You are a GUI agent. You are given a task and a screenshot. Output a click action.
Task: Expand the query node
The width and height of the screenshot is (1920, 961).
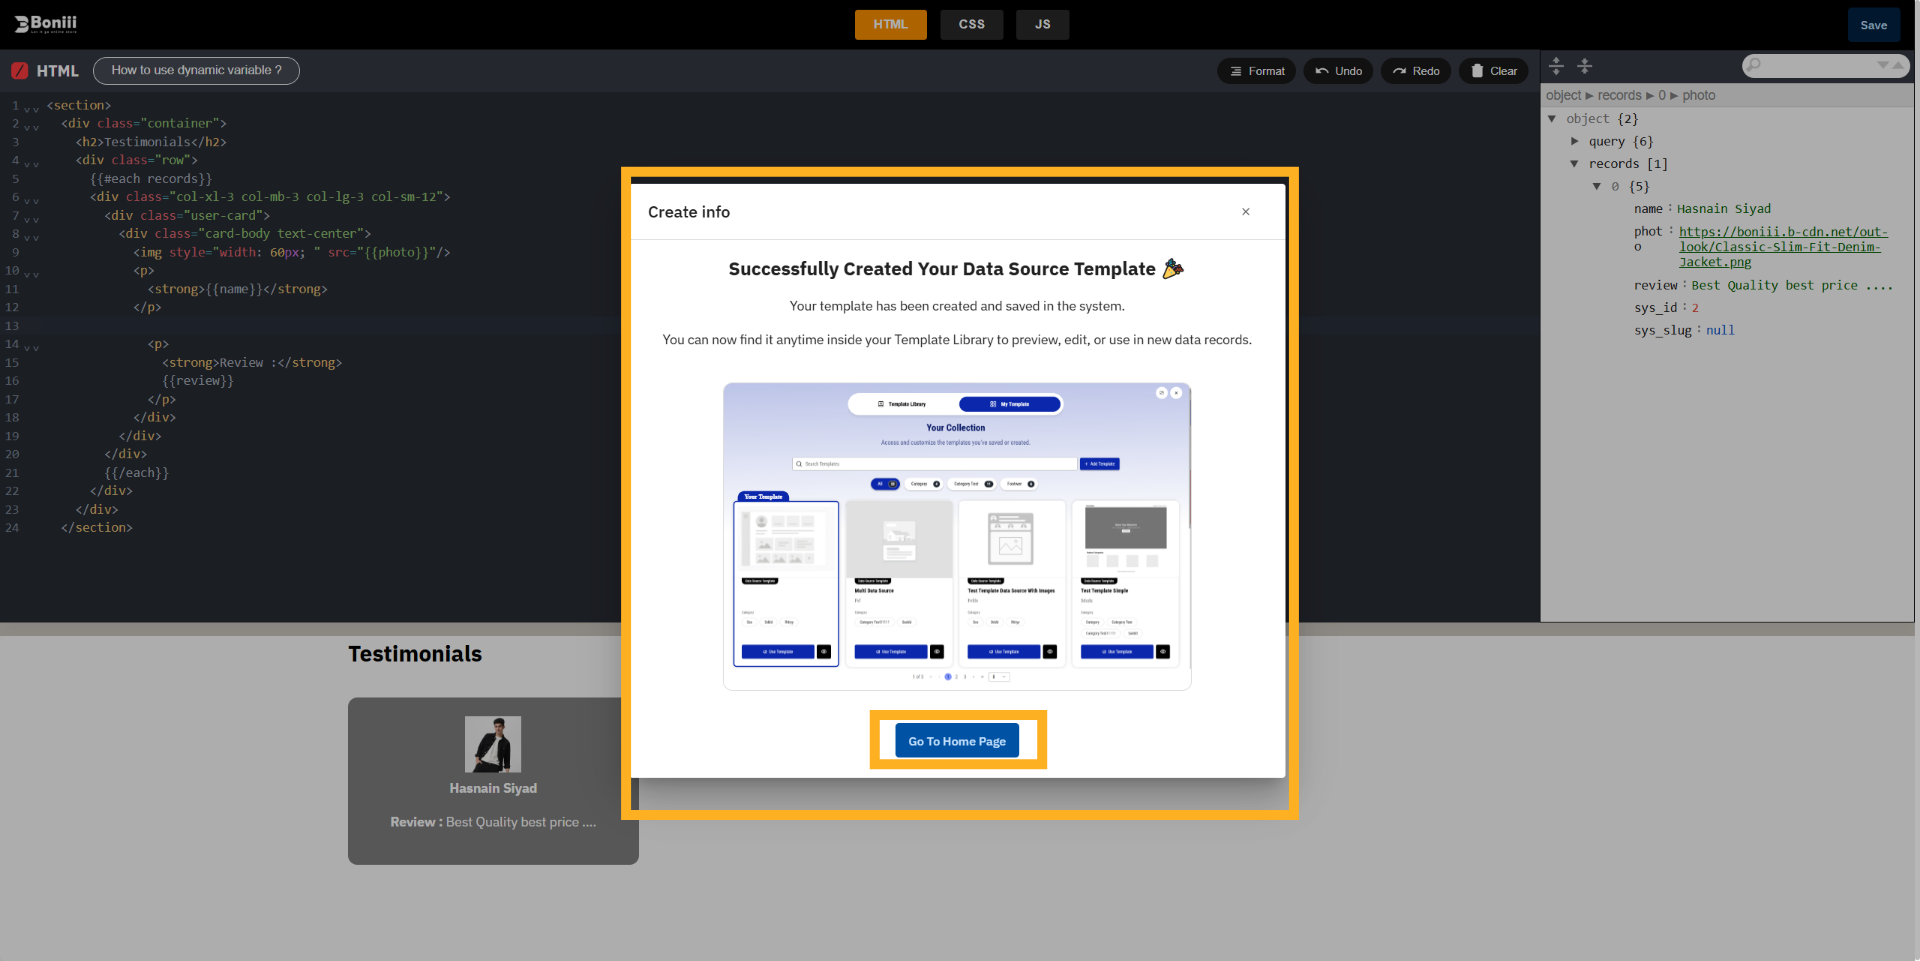pyautogui.click(x=1575, y=142)
